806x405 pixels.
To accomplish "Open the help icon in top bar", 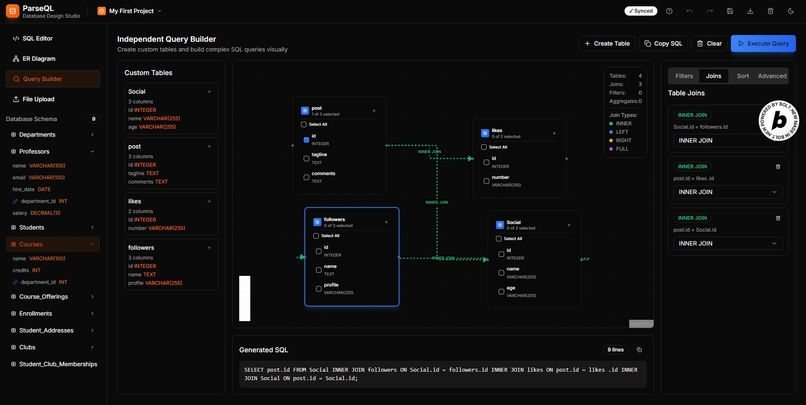I will pyautogui.click(x=669, y=11).
